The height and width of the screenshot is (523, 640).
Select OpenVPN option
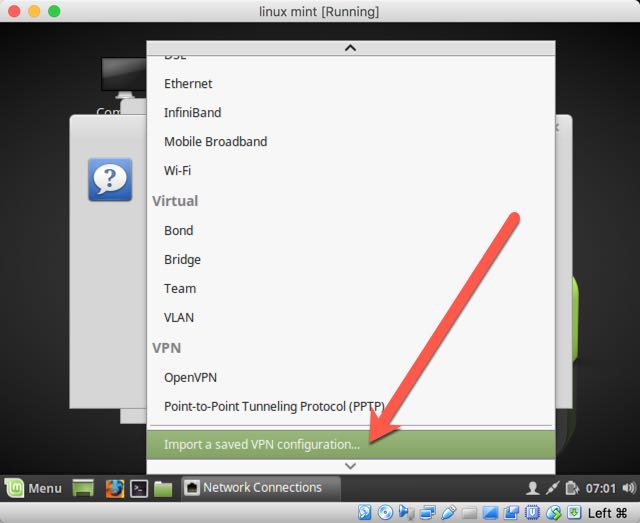[x=351, y=378]
